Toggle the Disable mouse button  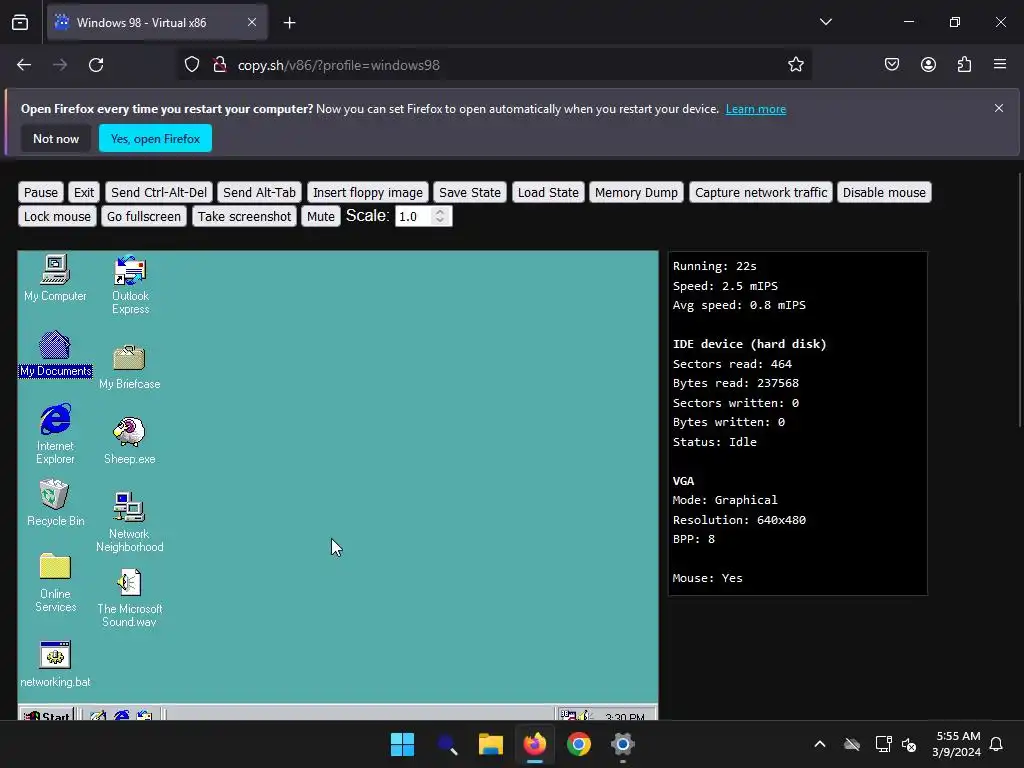(x=884, y=193)
